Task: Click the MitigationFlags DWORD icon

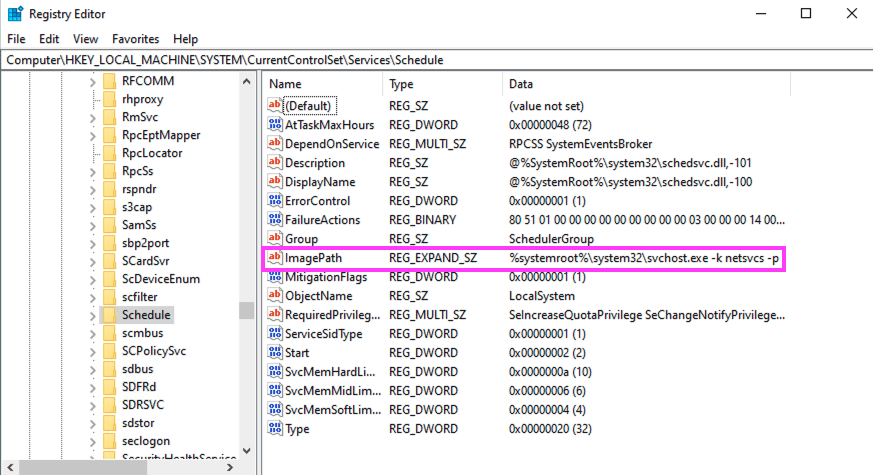Action: click(x=274, y=277)
